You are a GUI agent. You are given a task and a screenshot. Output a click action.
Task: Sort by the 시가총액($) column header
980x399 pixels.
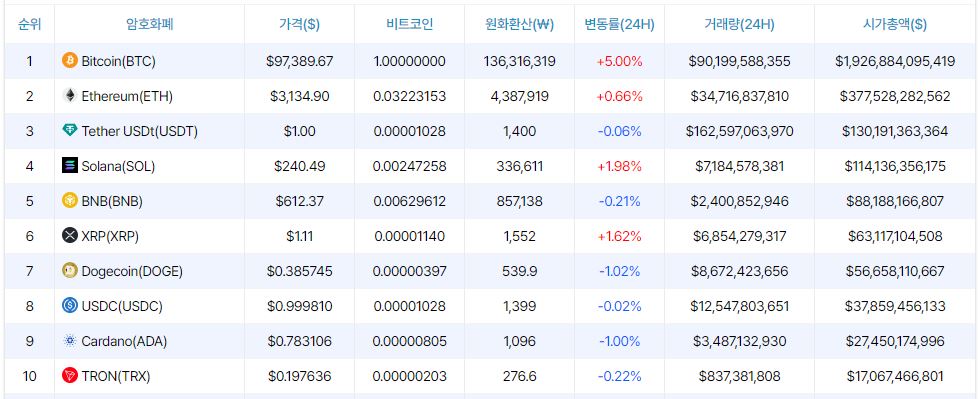[x=895, y=24]
